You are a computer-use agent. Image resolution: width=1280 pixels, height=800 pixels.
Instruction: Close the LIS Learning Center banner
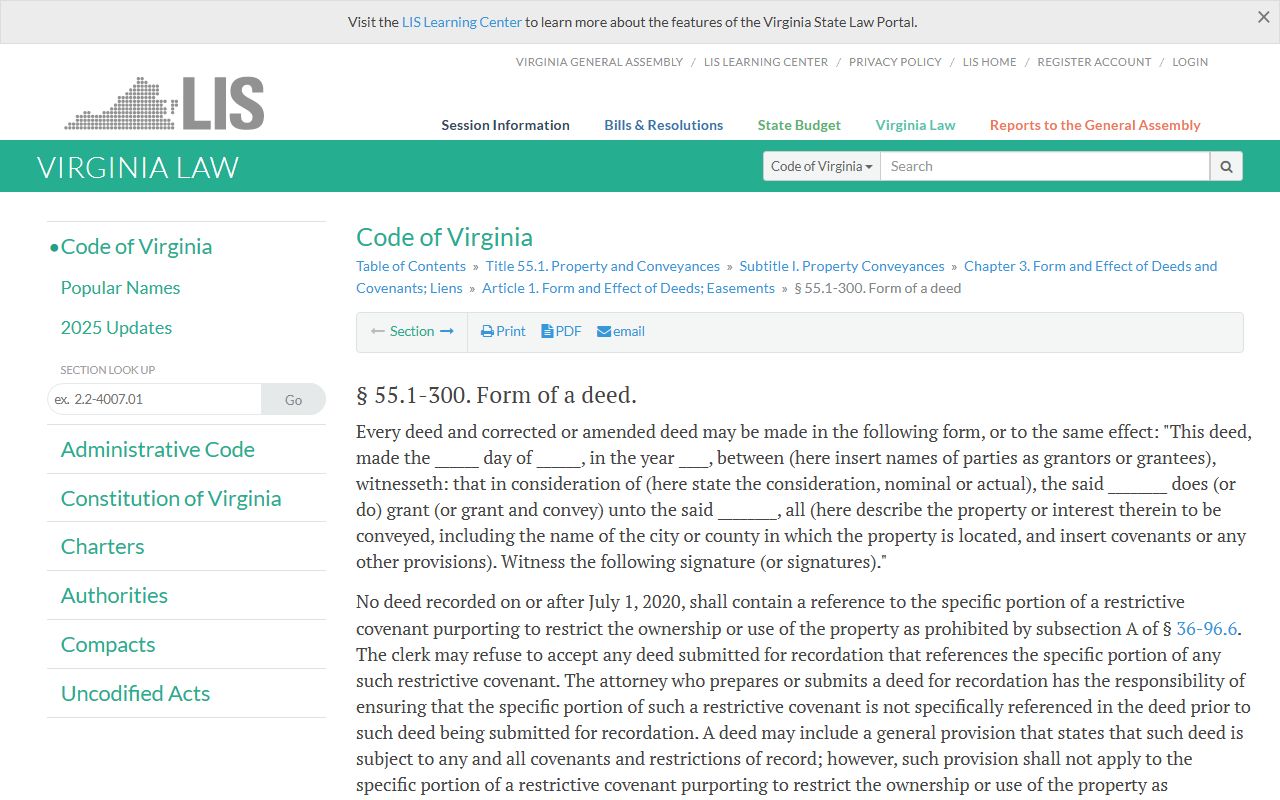pyautogui.click(x=1263, y=17)
